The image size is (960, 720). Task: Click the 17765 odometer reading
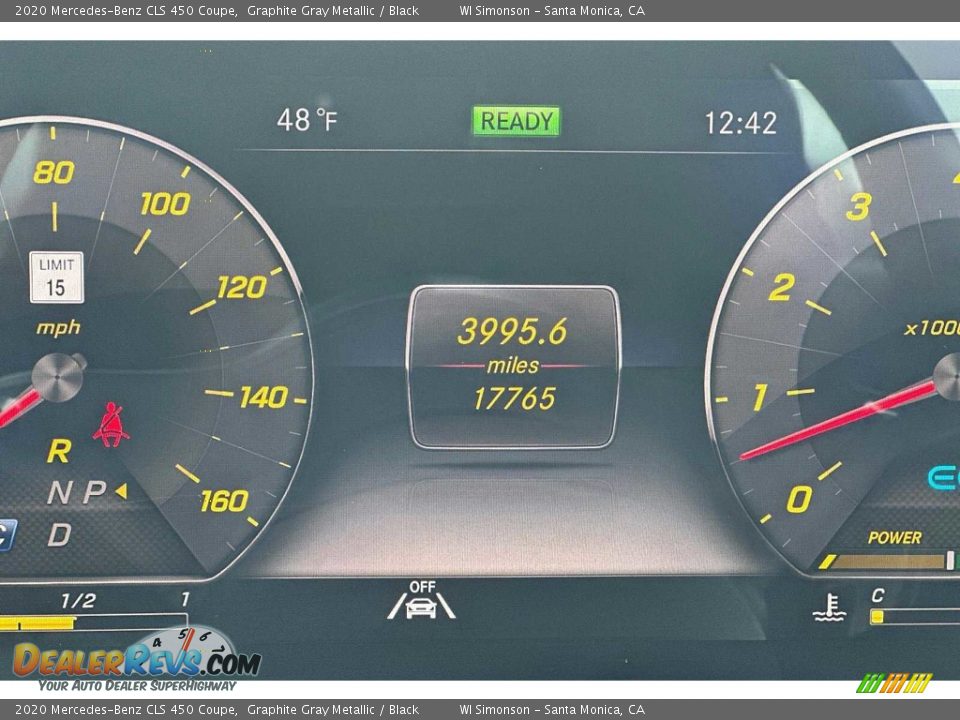pyautogui.click(x=514, y=399)
